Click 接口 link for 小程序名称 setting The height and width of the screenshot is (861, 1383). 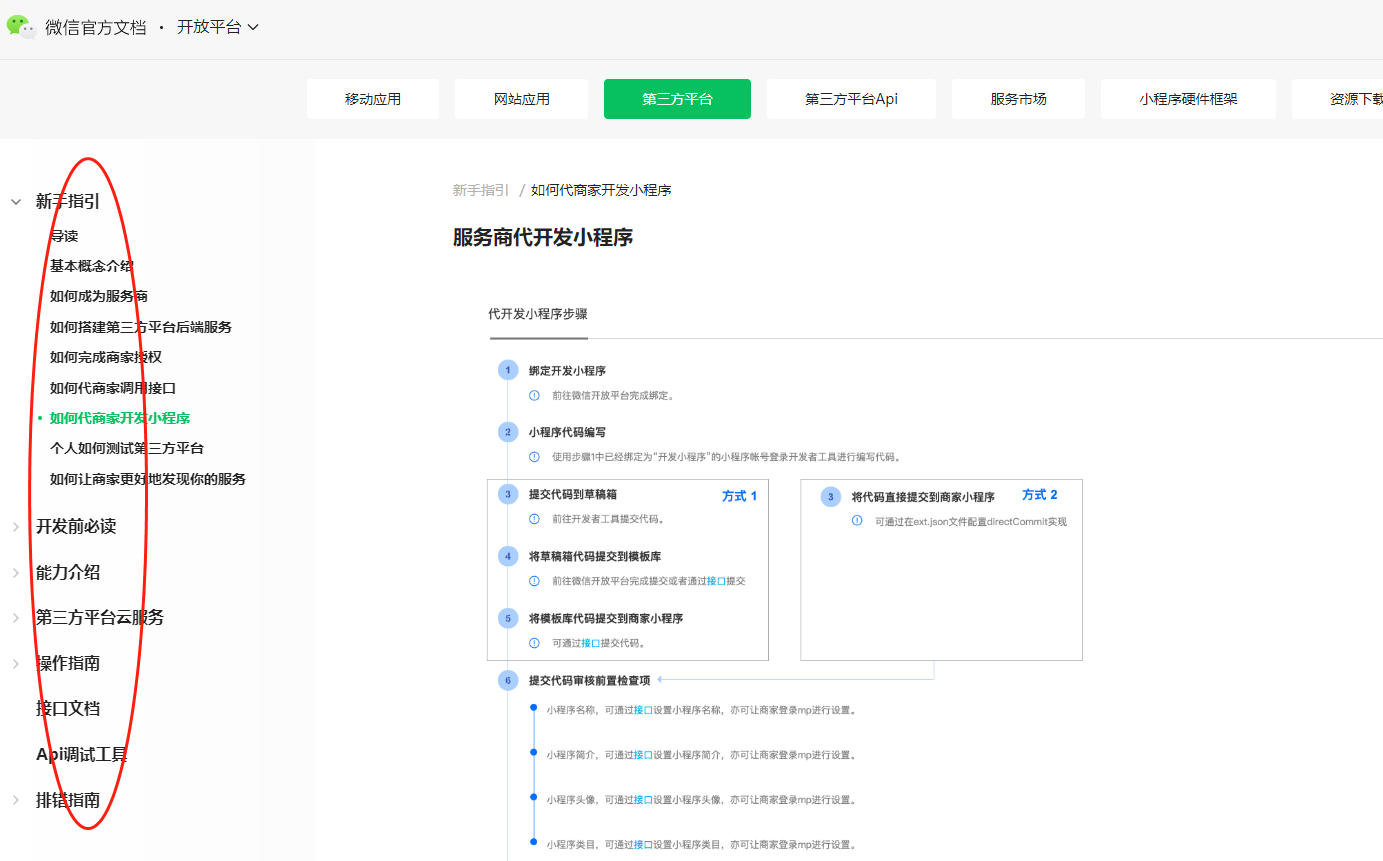pyautogui.click(x=643, y=710)
